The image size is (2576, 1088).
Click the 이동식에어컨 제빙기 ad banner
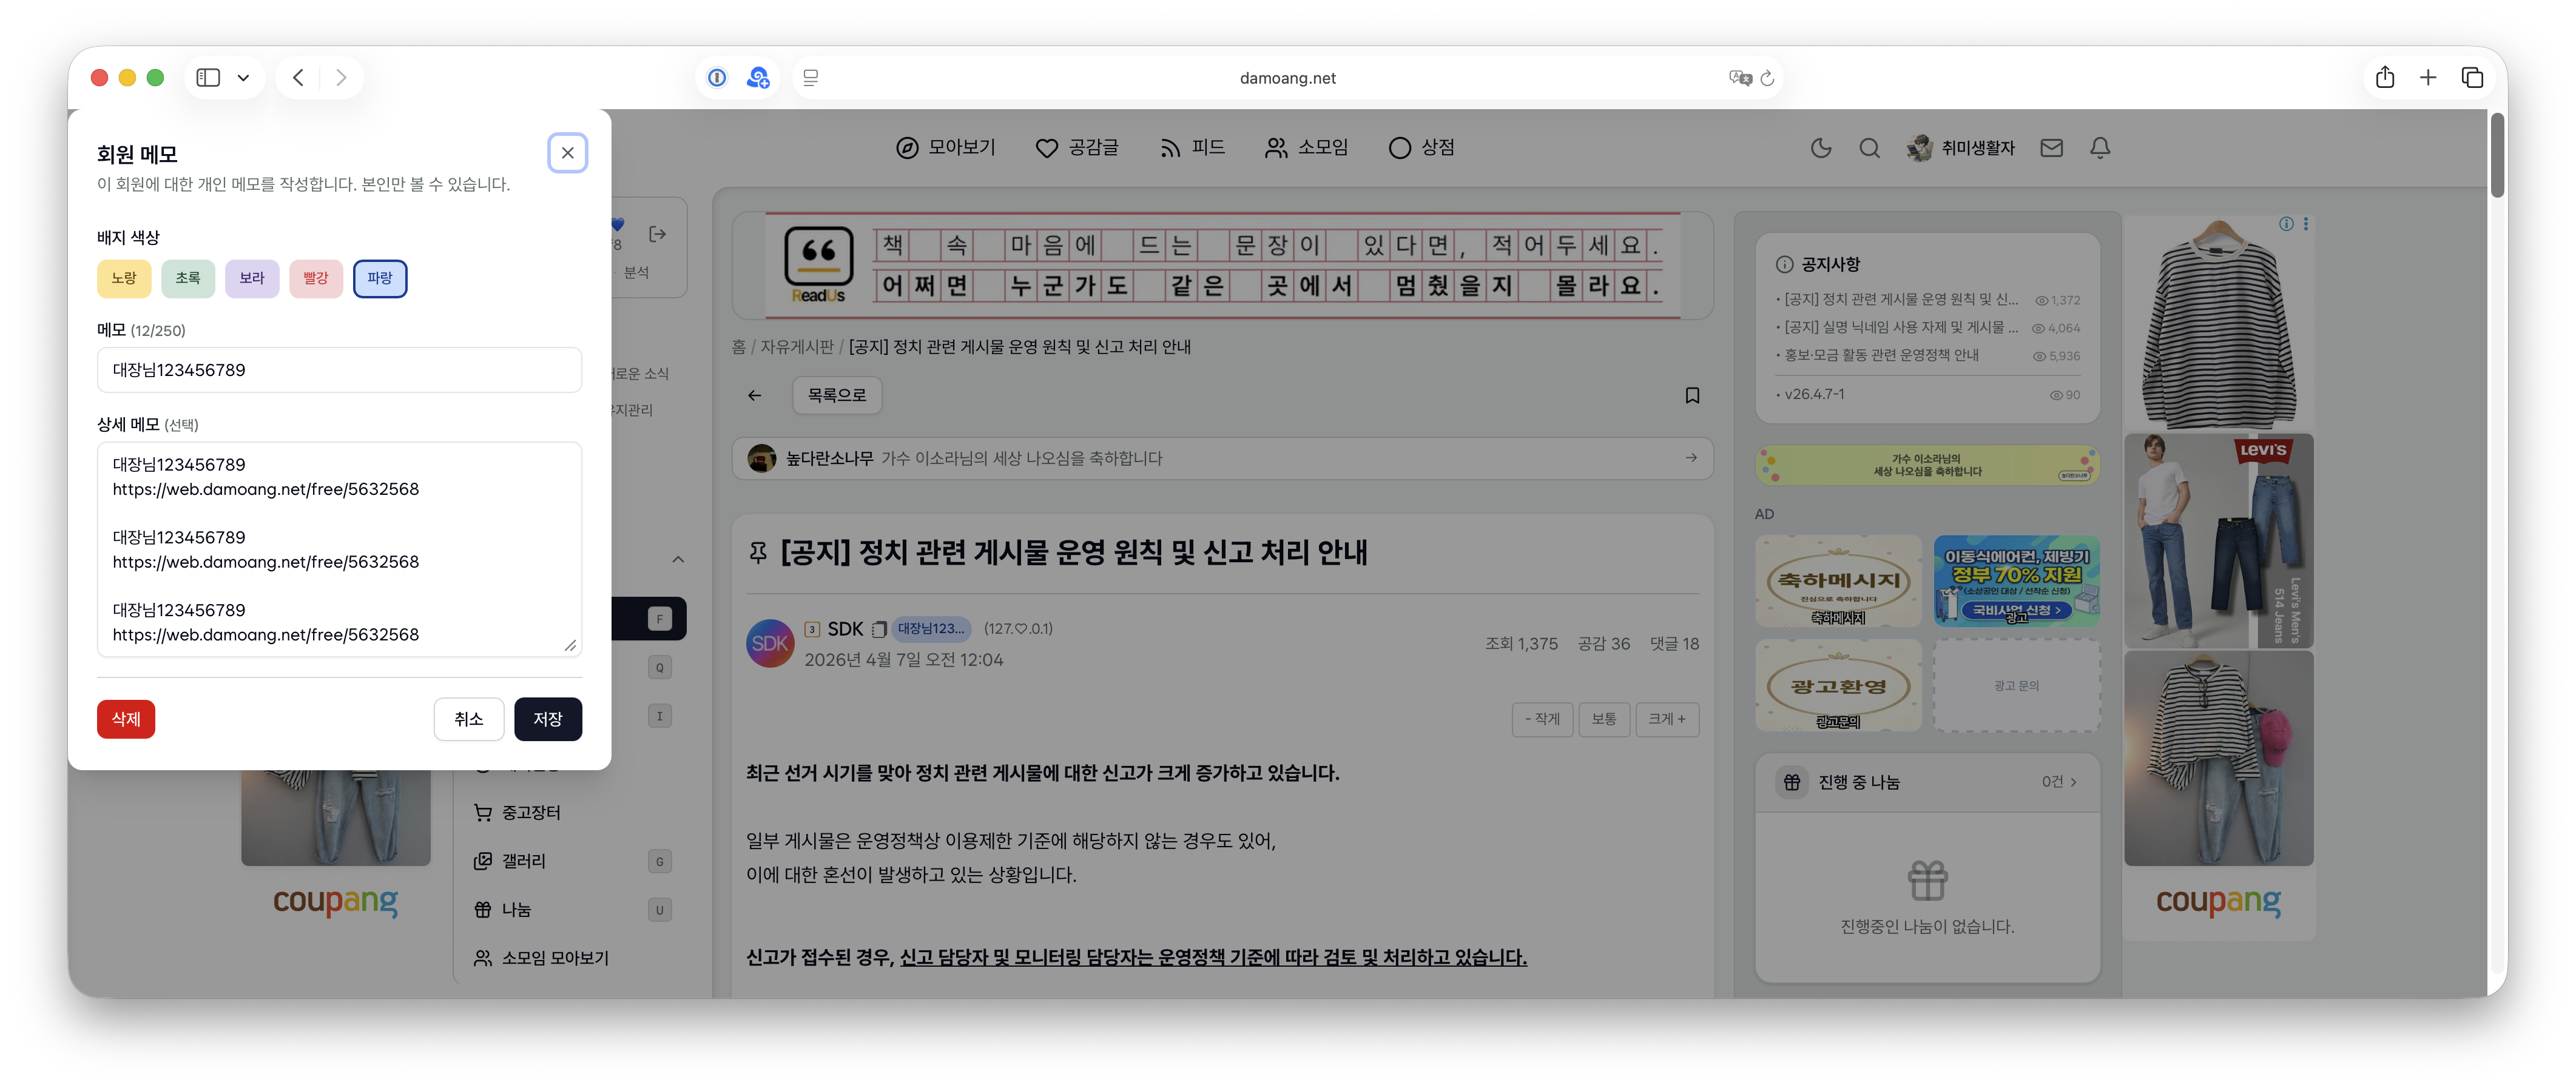coord(2016,581)
